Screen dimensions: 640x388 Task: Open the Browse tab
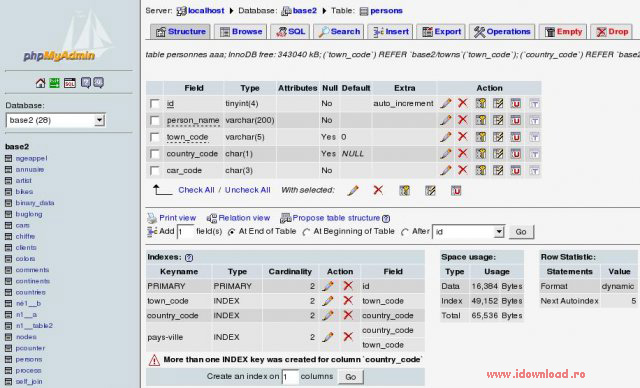tap(241, 32)
